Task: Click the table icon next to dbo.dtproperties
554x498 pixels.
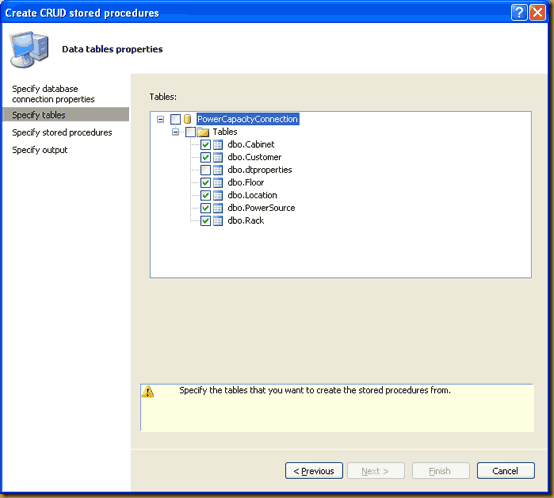Action: pyautogui.click(x=218, y=170)
